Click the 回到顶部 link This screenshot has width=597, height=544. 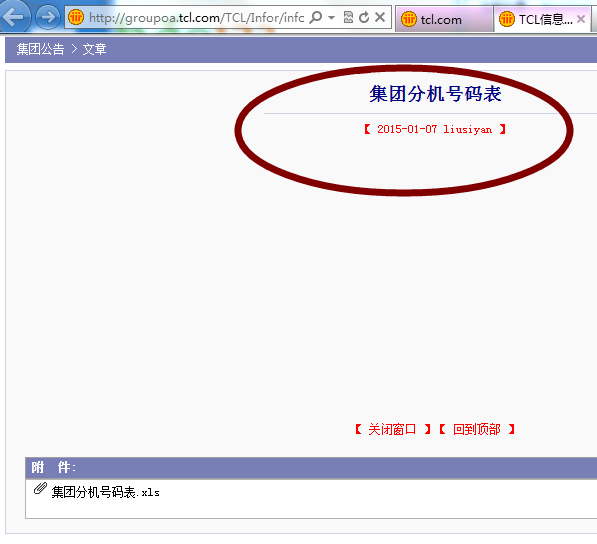pos(477,429)
